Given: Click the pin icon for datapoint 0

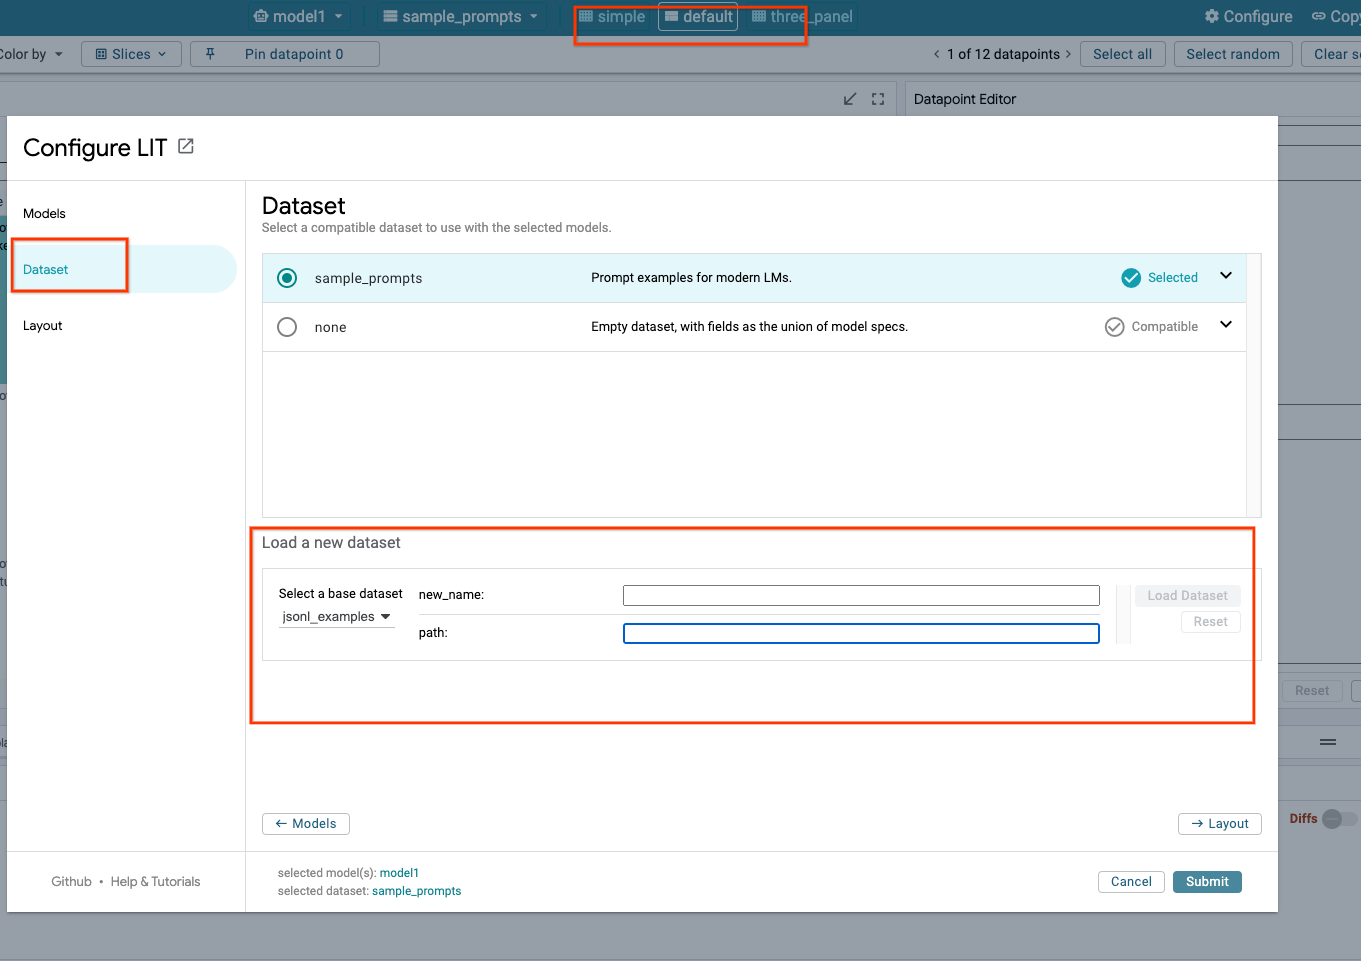Looking at the screenshot, I should (210, 54).
